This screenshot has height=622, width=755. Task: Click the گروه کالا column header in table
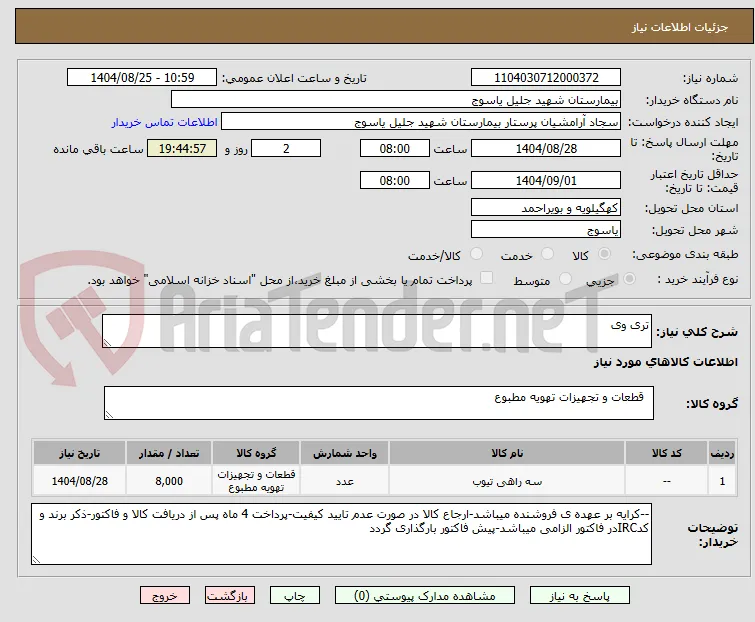pos(256,453)
